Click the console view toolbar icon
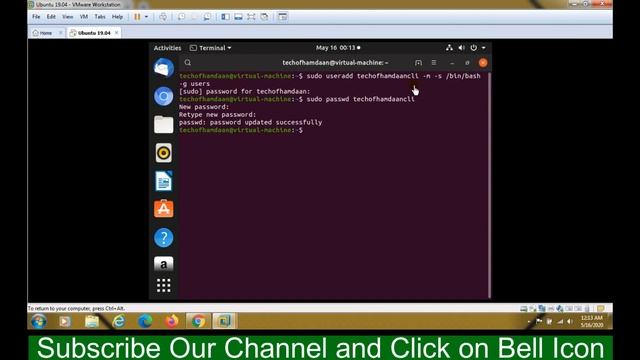Screen dimensions: 640x360 (282, 17)
